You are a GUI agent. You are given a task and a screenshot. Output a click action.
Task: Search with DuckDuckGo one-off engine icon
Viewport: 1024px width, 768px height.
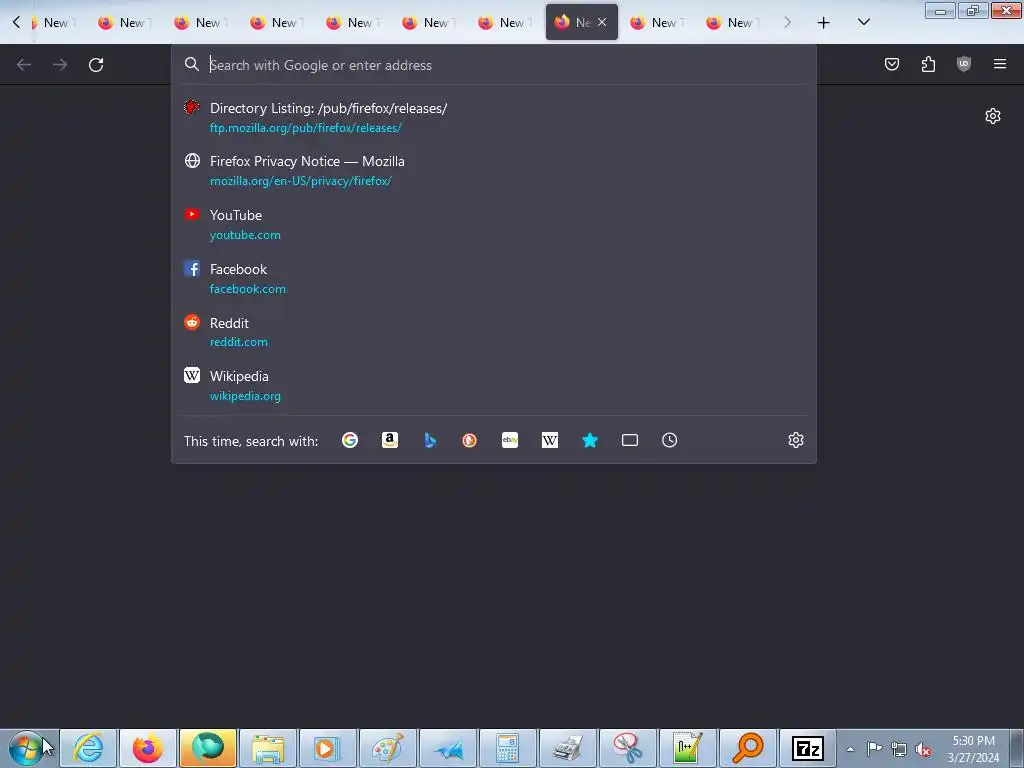point(470,440)
